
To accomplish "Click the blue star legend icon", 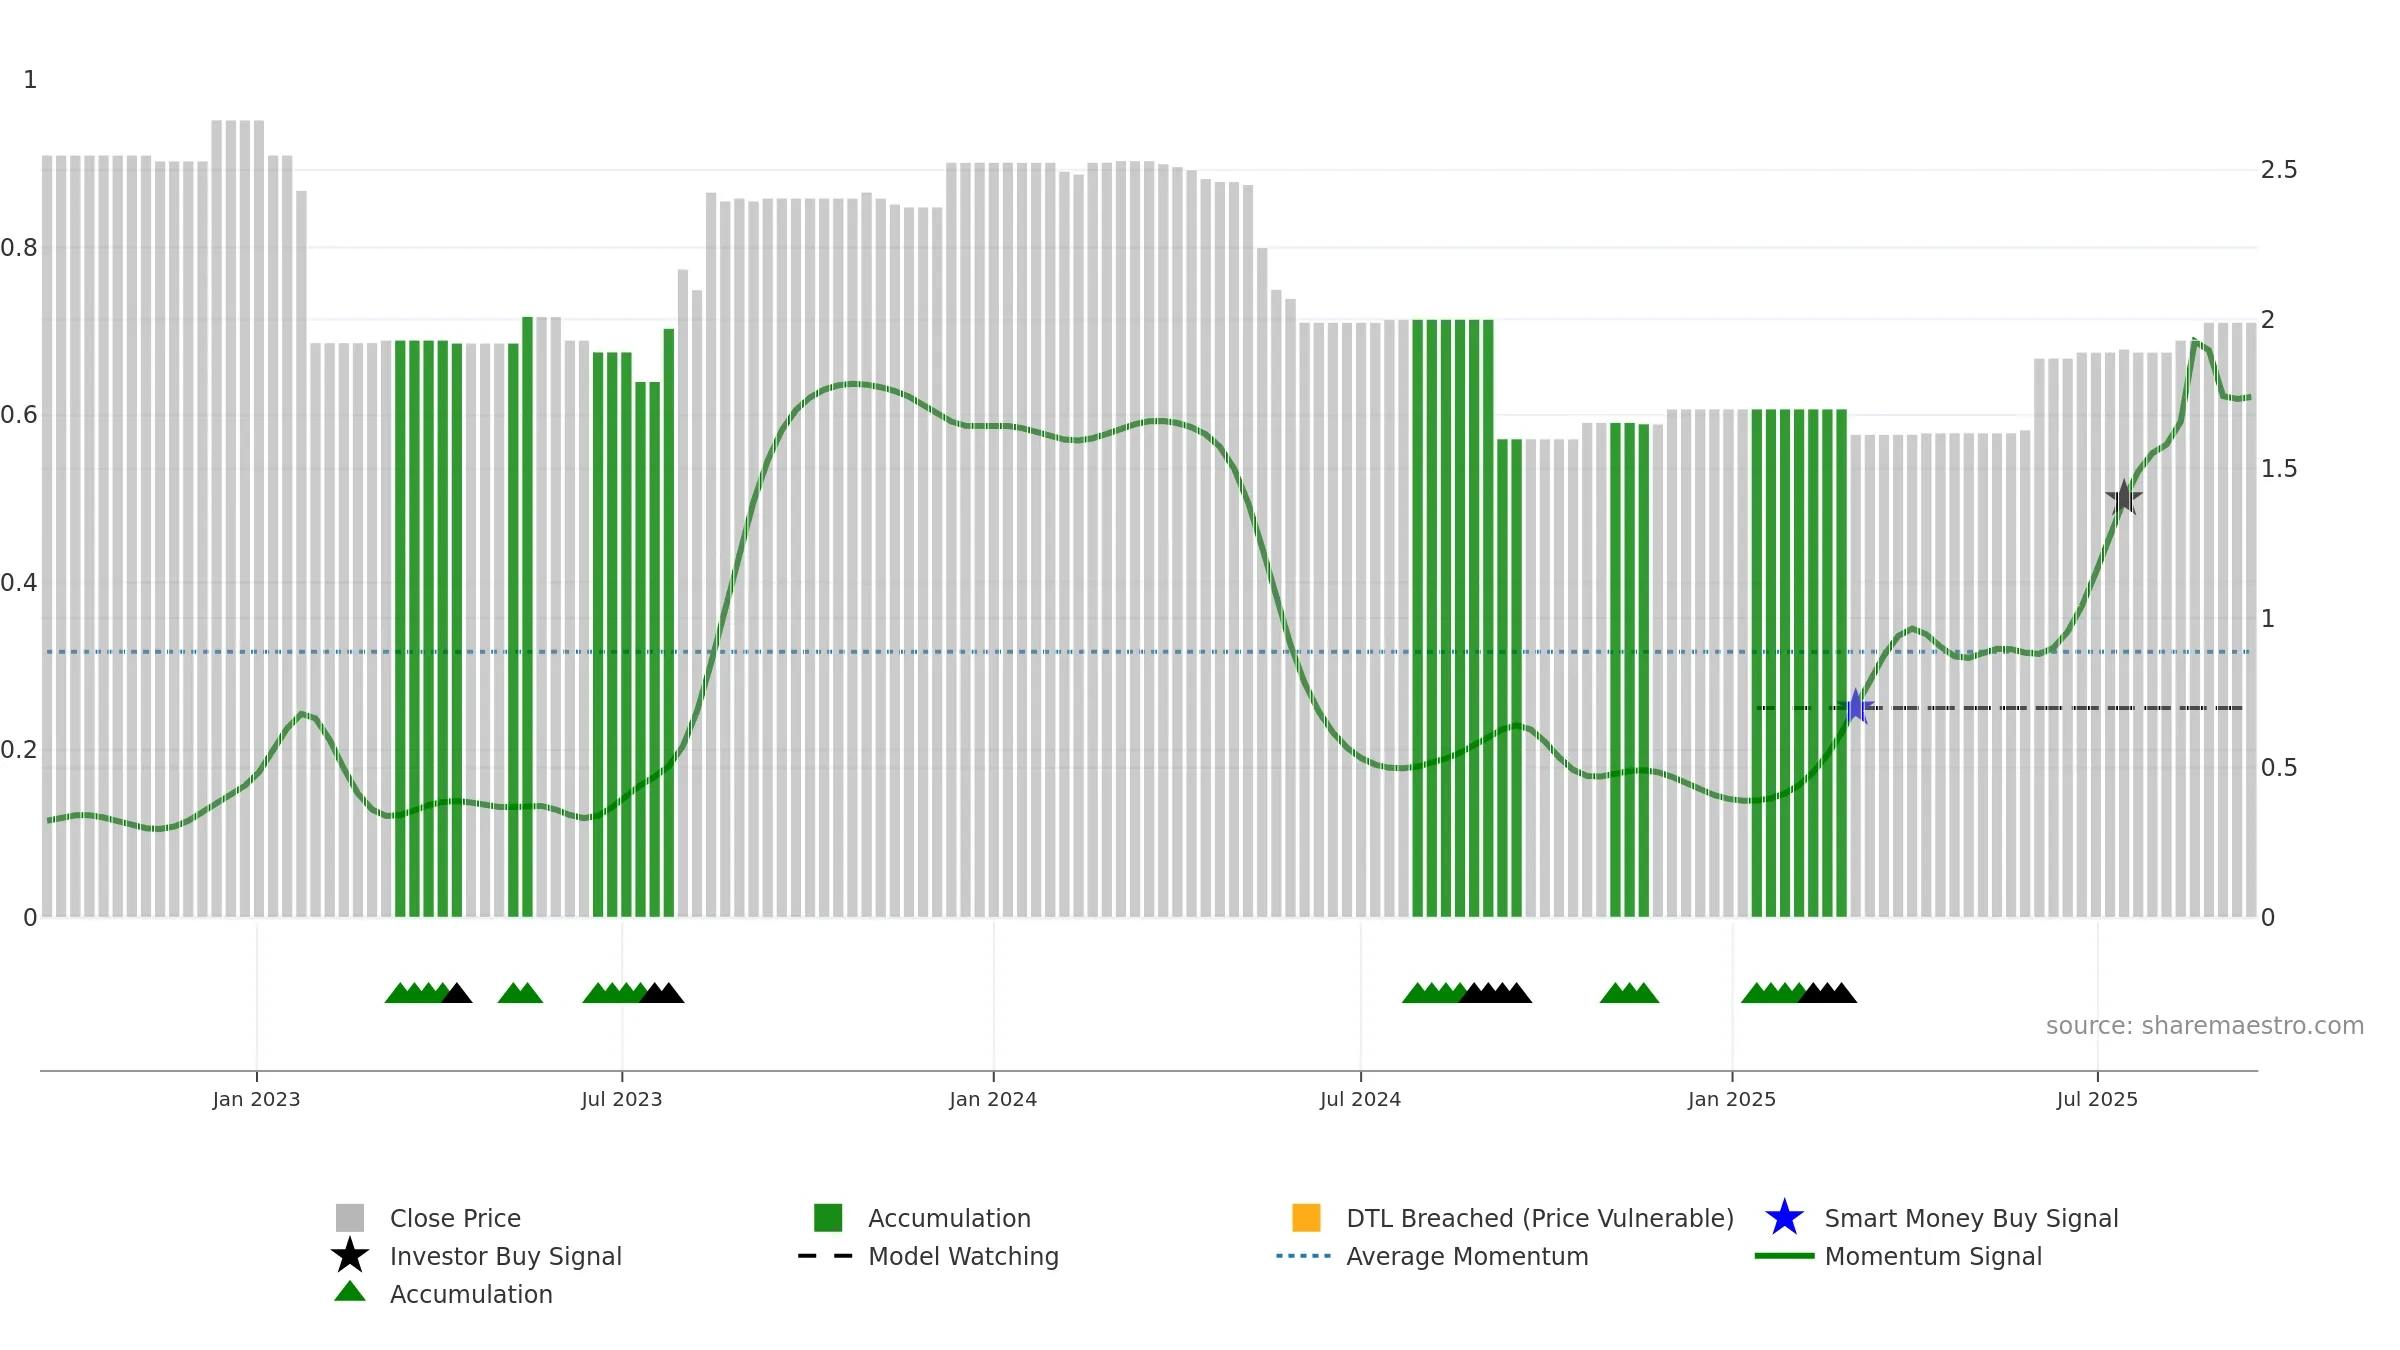I will [1784, 1218].
